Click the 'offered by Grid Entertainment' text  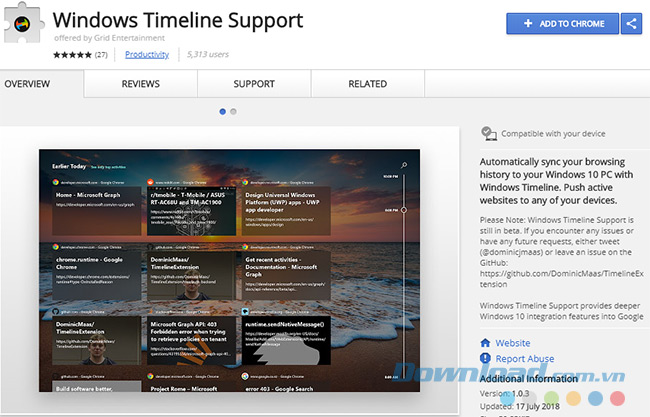pos(109,38)
